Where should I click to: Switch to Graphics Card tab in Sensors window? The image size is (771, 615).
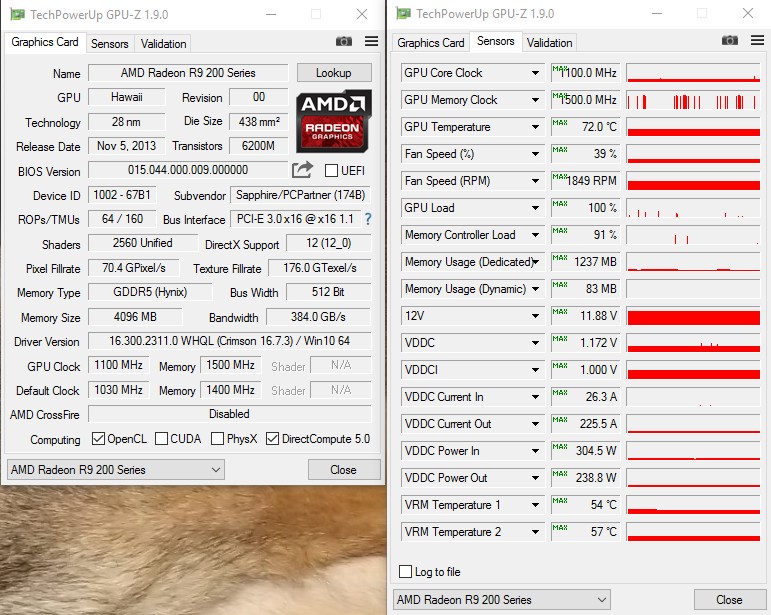(x=430, y=43)
